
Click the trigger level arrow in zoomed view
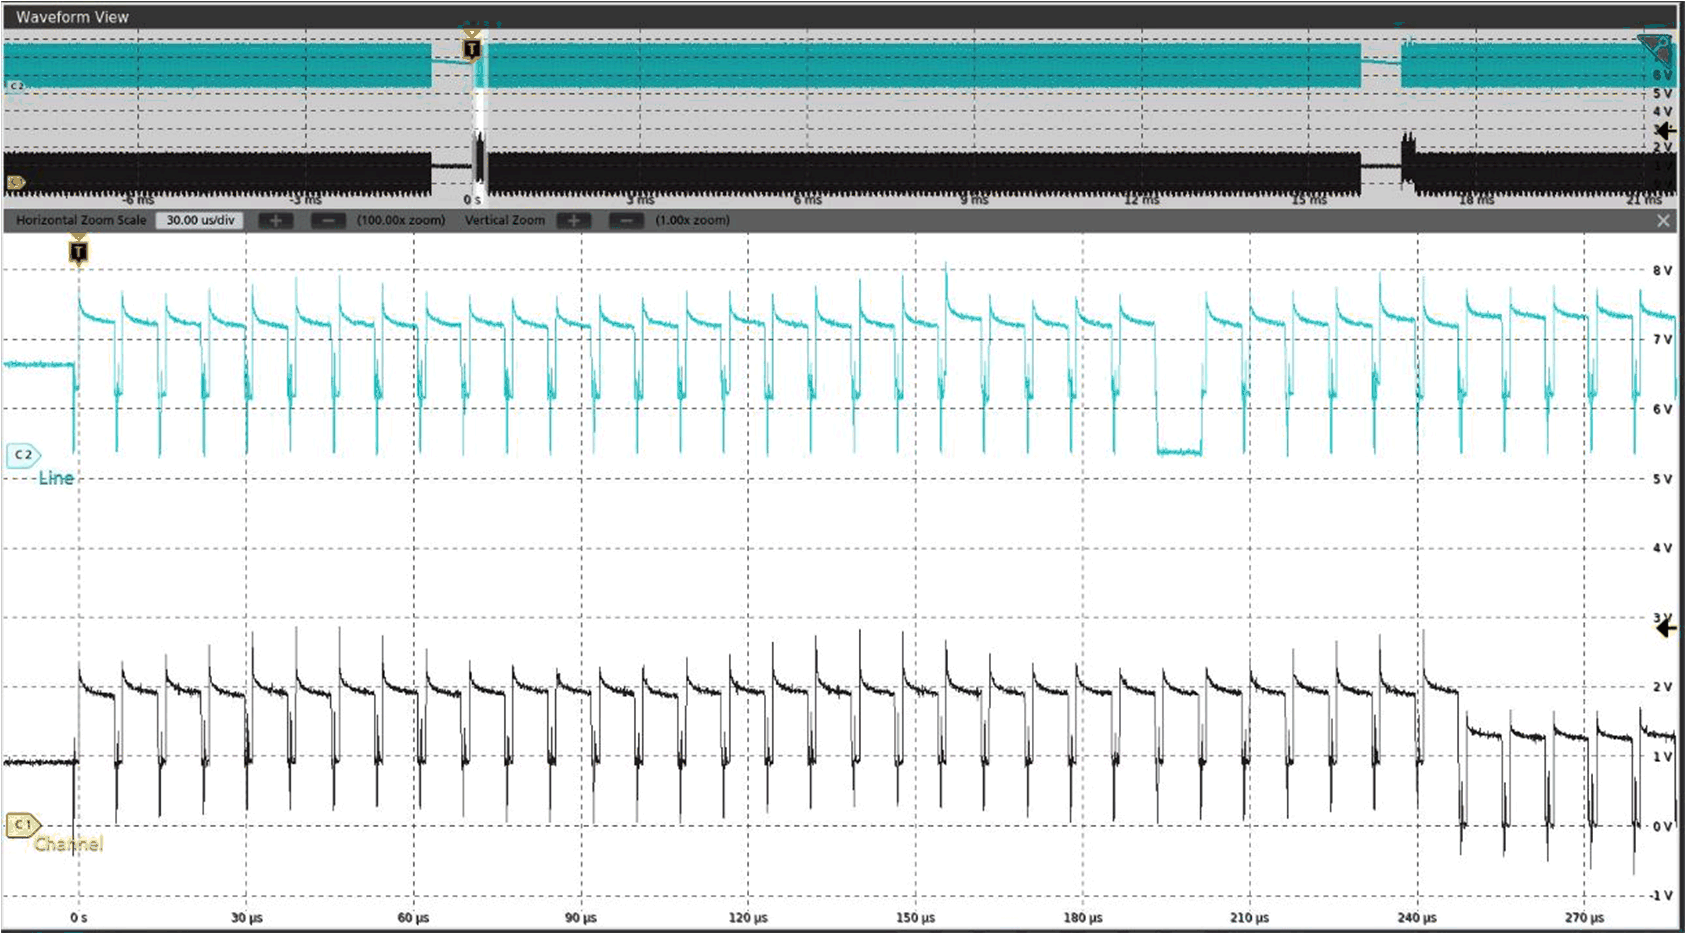1665,628
